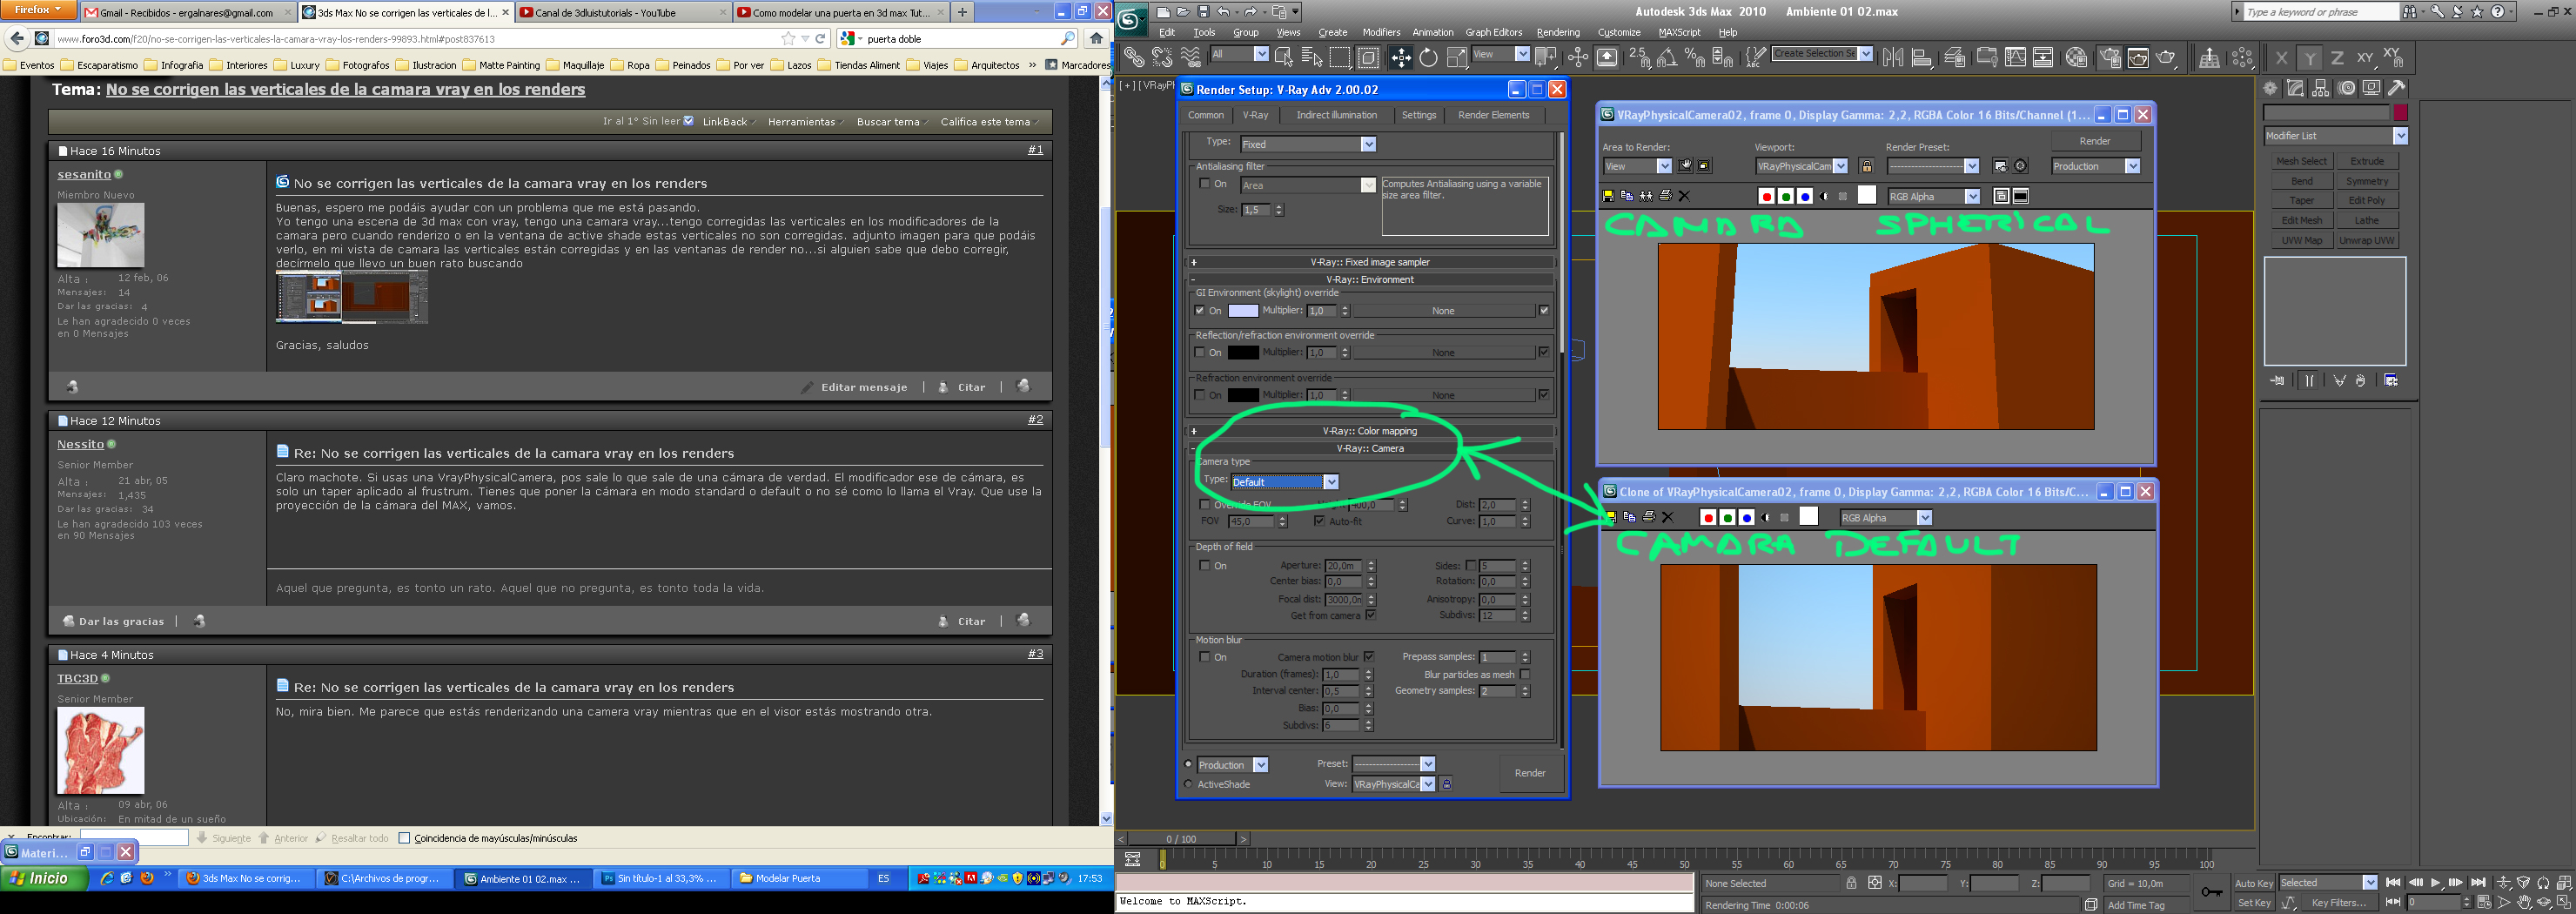The height and width of the screenshot is (914, 2576).
Task: Open RGB Alpha dropdown in Clone window
Action: click(x=1885, y=518)
